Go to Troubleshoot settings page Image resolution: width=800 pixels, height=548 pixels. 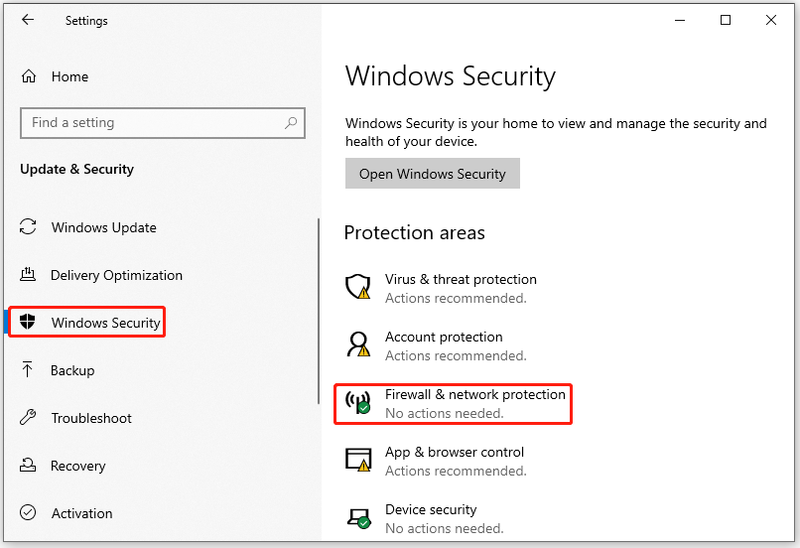[91, 418]
